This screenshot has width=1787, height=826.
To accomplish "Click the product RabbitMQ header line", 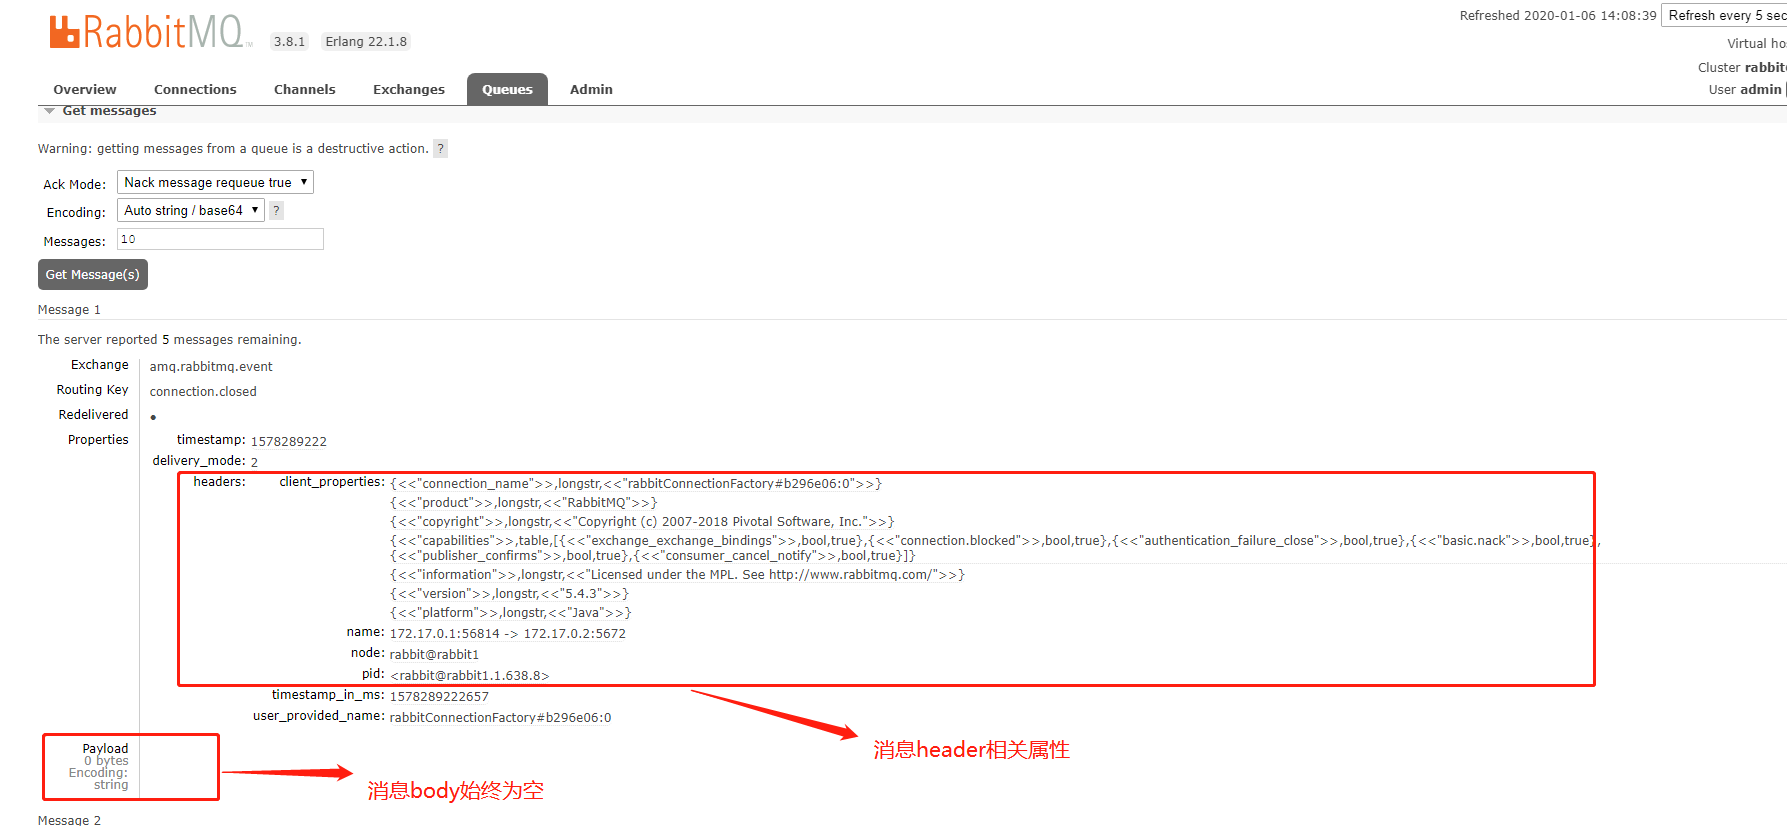I will (523, 503).
